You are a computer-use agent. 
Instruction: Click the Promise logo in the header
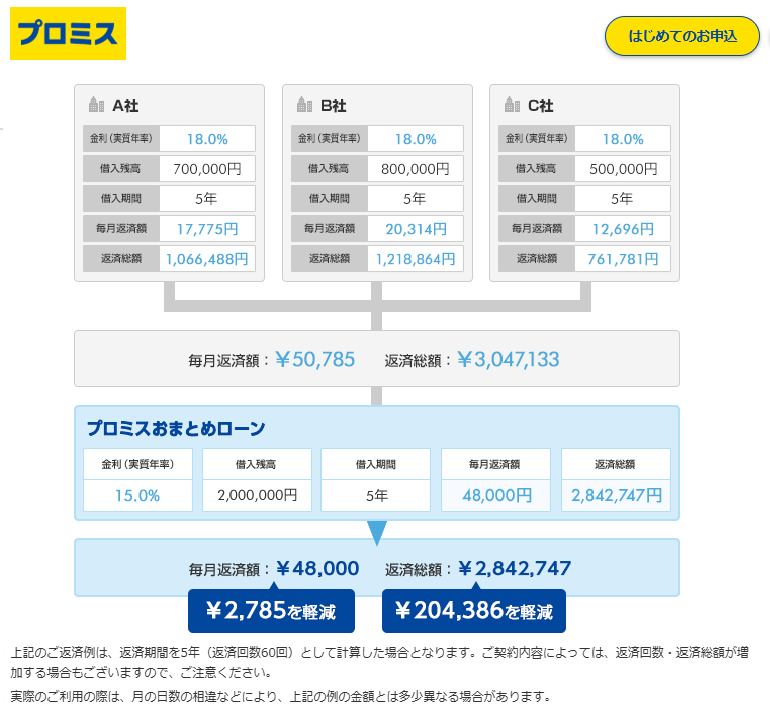[x=68, y=34]
